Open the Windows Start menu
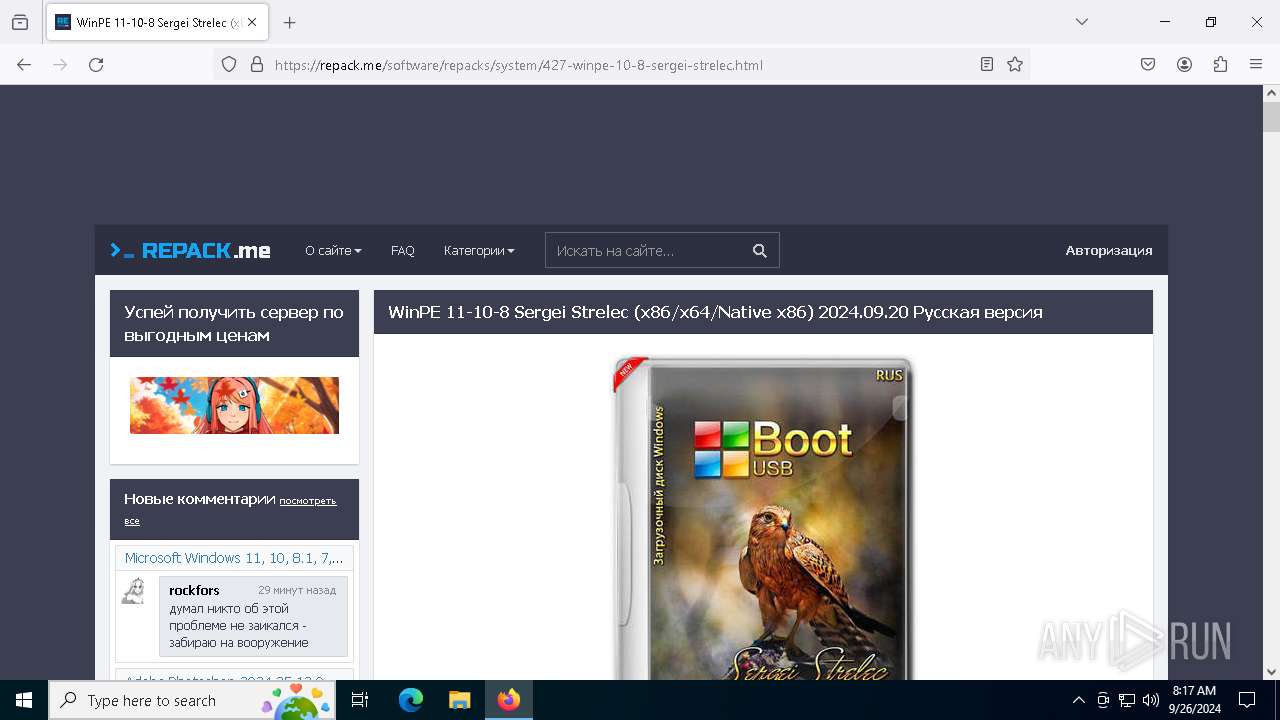This screenshot has width=1280, height=720. [x=24, y=700]
